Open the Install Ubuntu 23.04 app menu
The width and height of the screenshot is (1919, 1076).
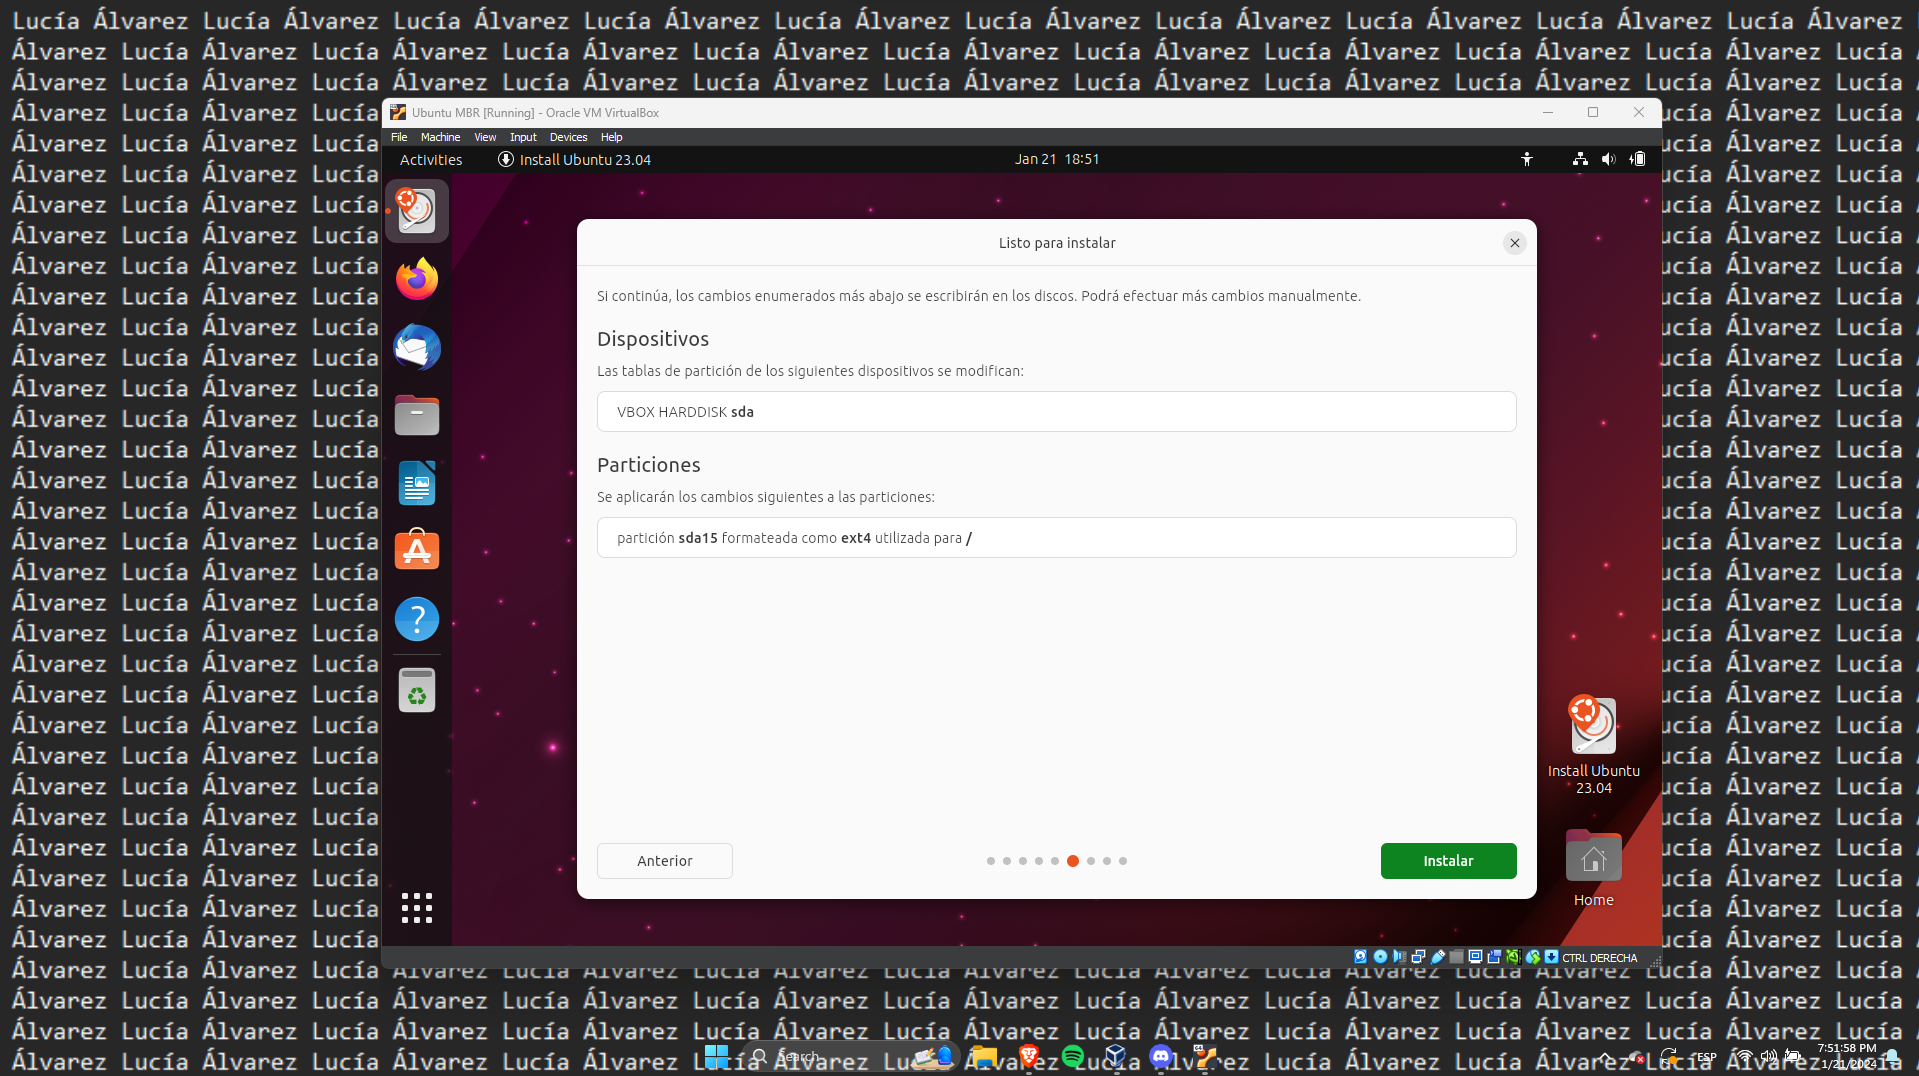(x=575, y=160)
